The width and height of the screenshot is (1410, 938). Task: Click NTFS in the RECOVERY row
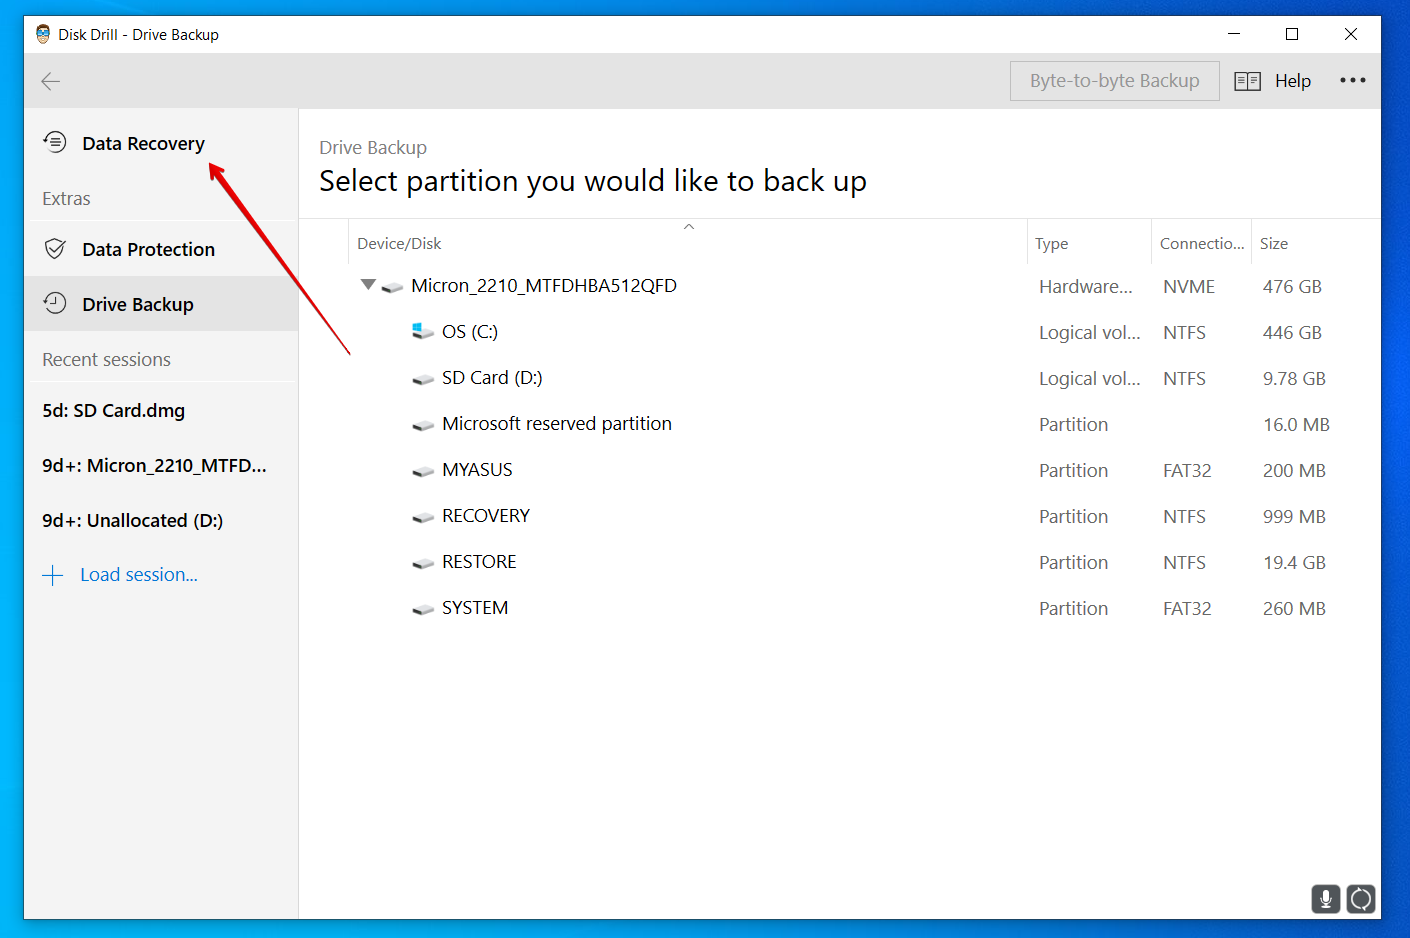click(1184, 517)
